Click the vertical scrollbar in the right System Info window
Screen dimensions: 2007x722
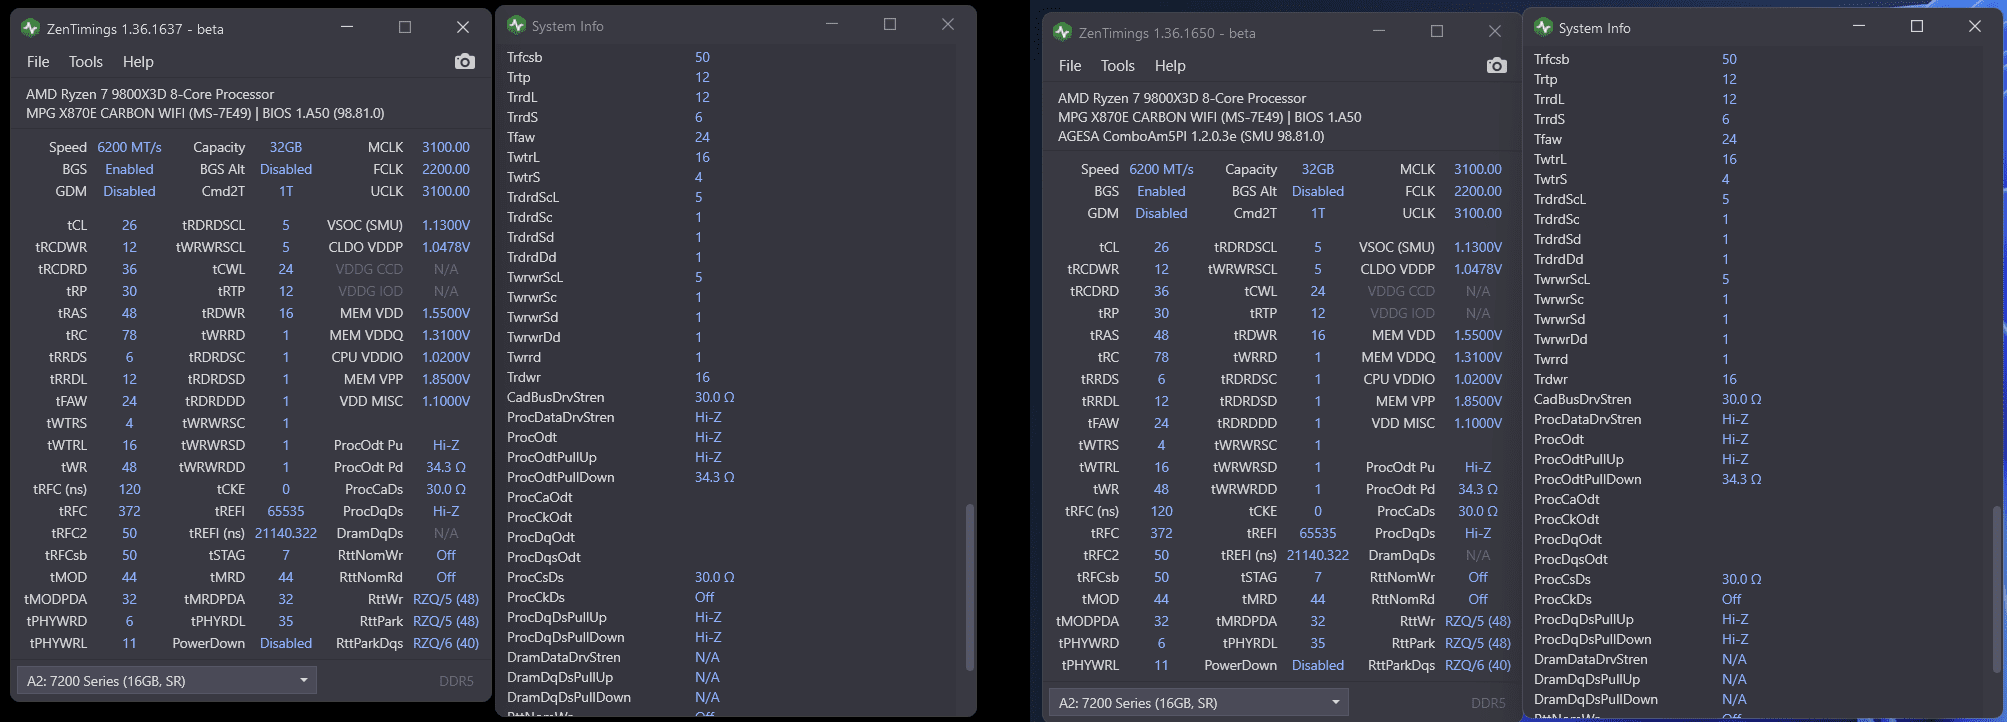(x=1995, y=589)
